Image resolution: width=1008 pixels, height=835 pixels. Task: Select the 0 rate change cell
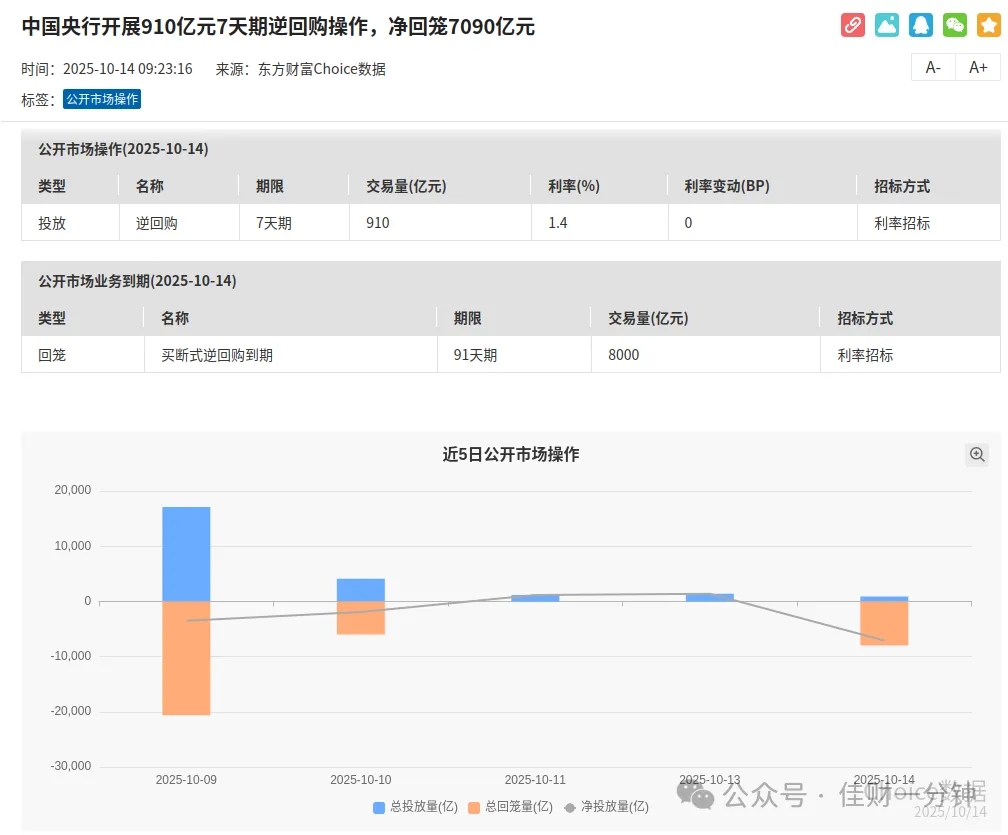[763, 223]
